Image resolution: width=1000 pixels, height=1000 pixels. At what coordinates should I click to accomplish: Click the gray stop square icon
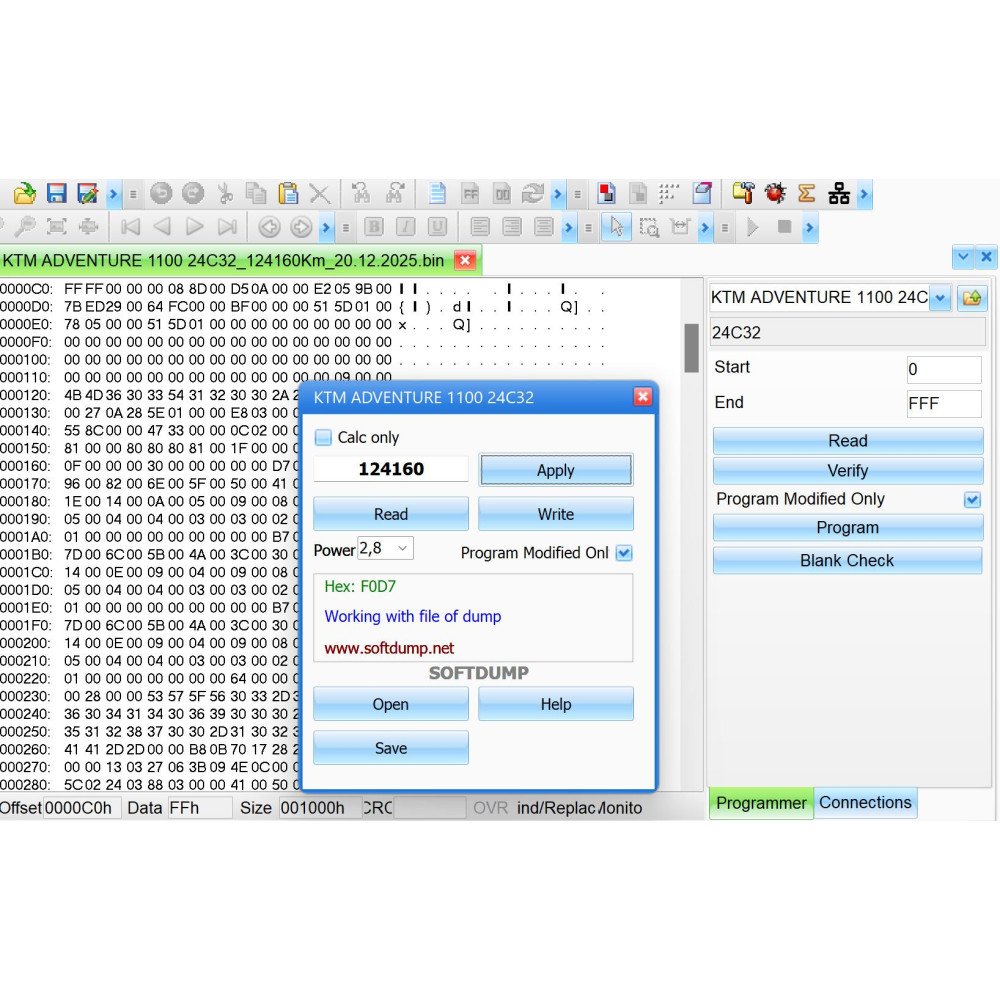[x=784, y=226]
